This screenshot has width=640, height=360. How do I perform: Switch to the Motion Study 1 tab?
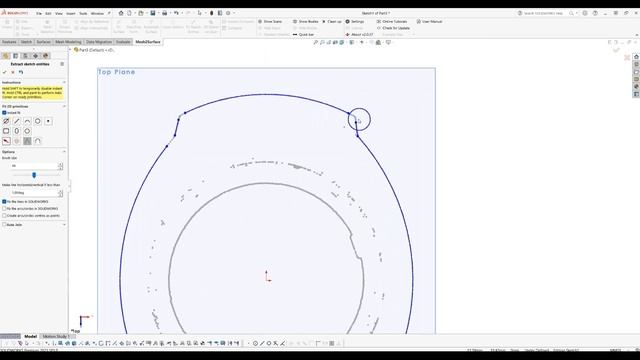tap(56, 337)
